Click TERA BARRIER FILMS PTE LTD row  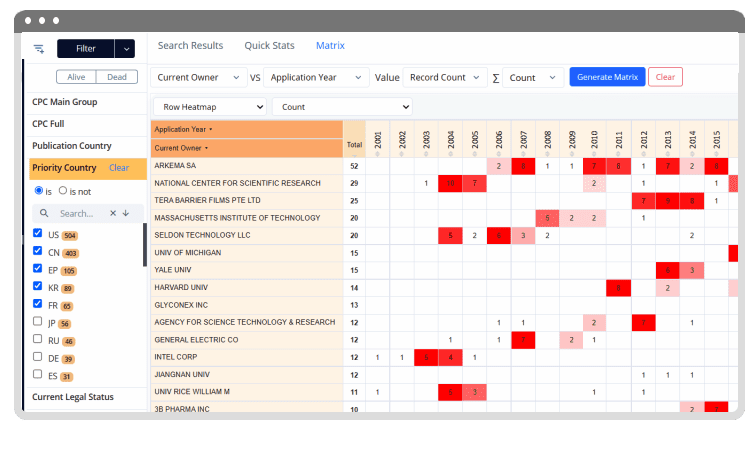coord(207,200)
